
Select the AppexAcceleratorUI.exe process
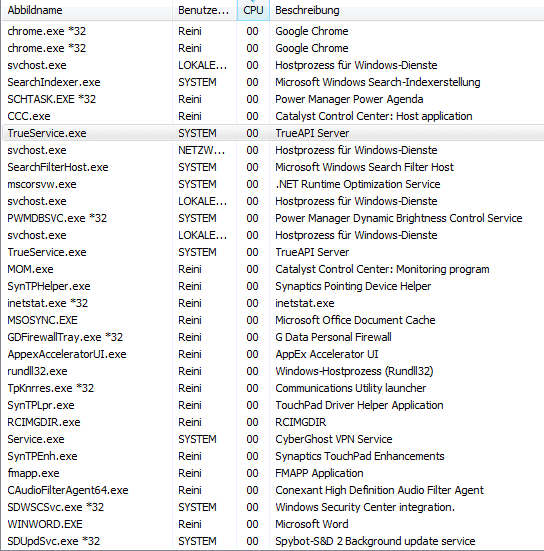pyautogui.click(x=67, y=354)
